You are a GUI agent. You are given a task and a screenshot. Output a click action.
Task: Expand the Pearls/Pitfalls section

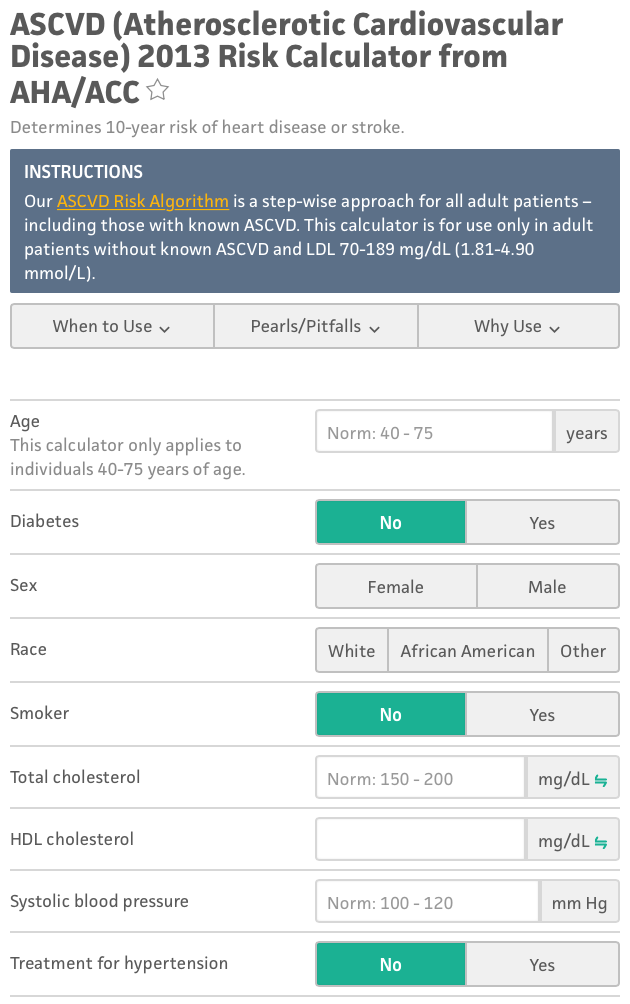pos(316,326)
